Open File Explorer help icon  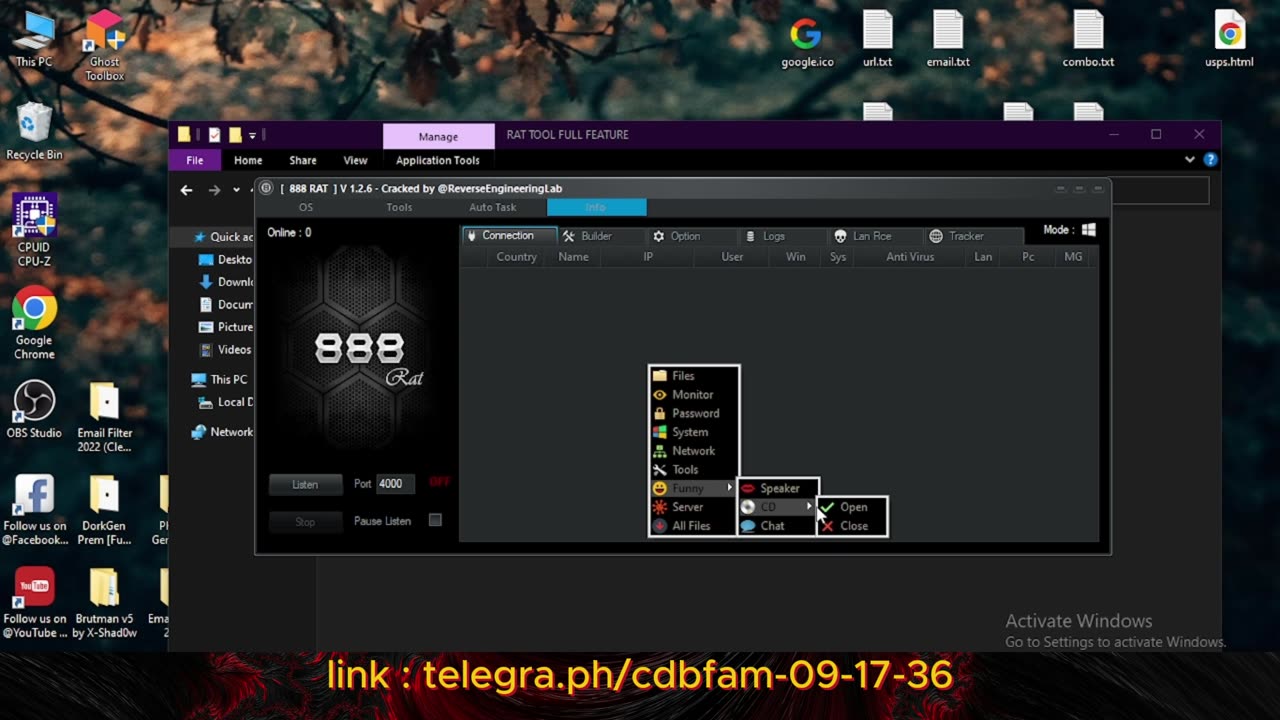coord(1210,159)
